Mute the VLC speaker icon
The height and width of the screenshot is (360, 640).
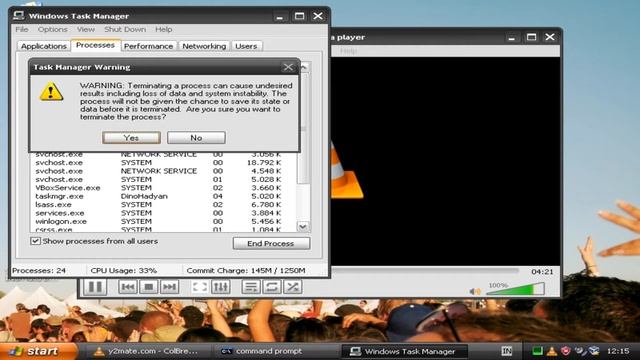(475, 291)
